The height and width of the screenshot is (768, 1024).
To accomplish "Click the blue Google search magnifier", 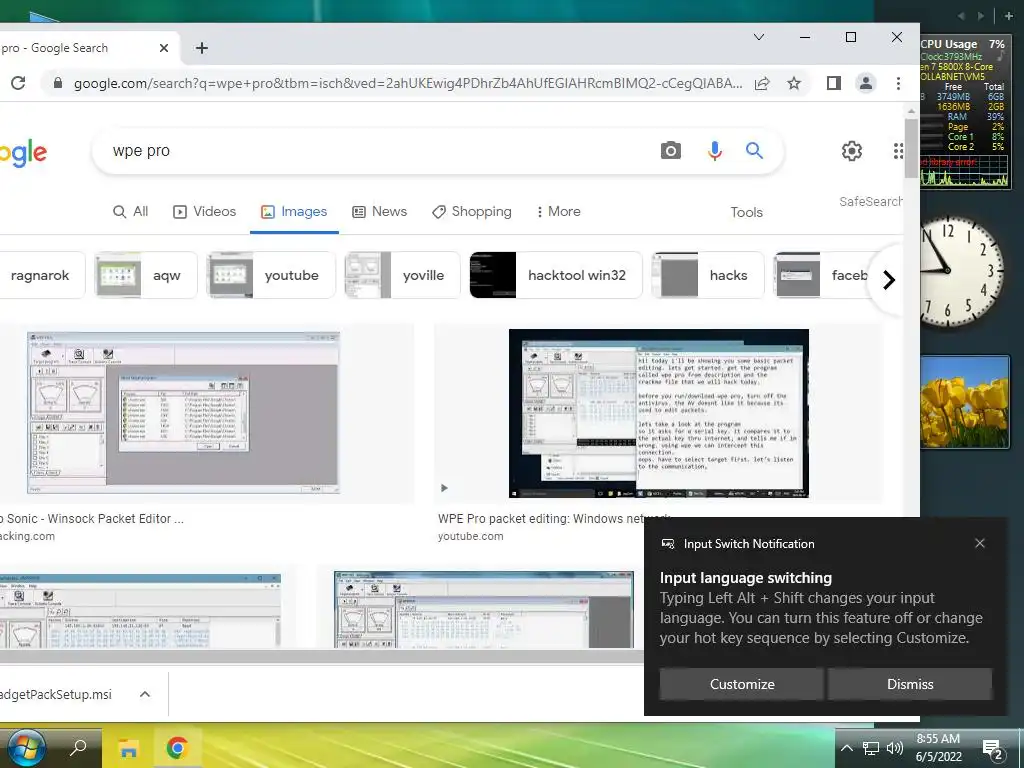I will (754, 151).
